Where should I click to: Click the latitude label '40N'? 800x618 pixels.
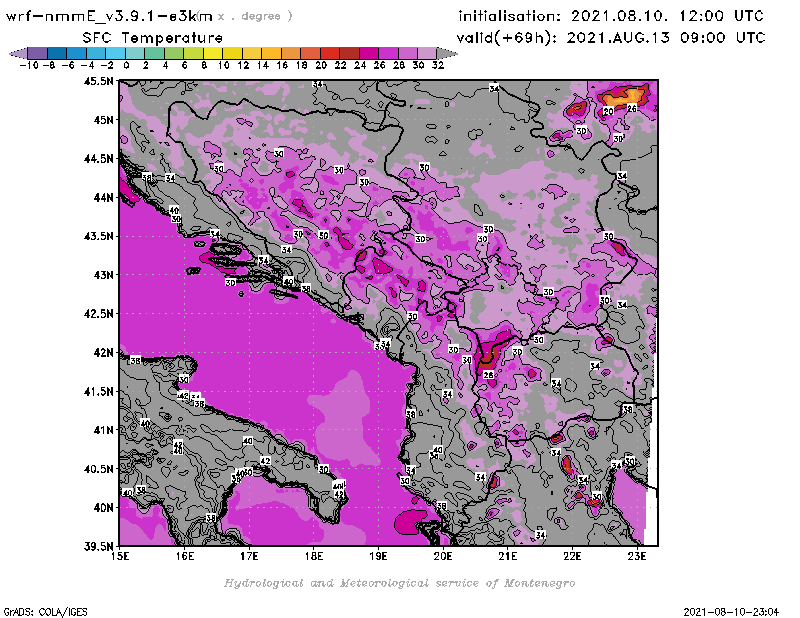click(104, 508)
